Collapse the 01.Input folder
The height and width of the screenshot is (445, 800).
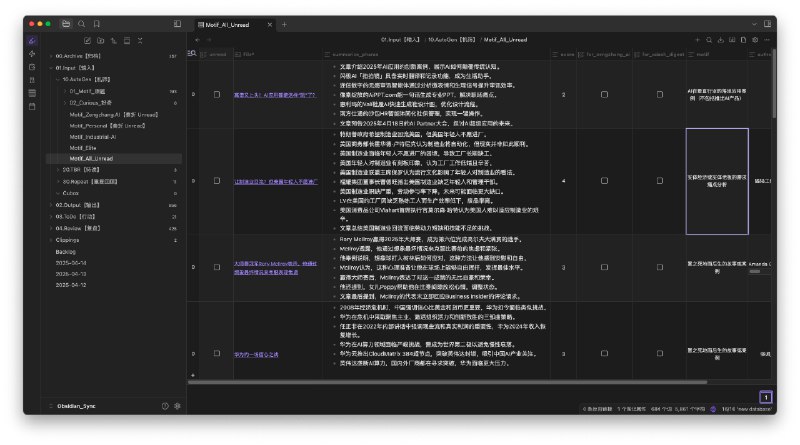click(x=51, y=68)
